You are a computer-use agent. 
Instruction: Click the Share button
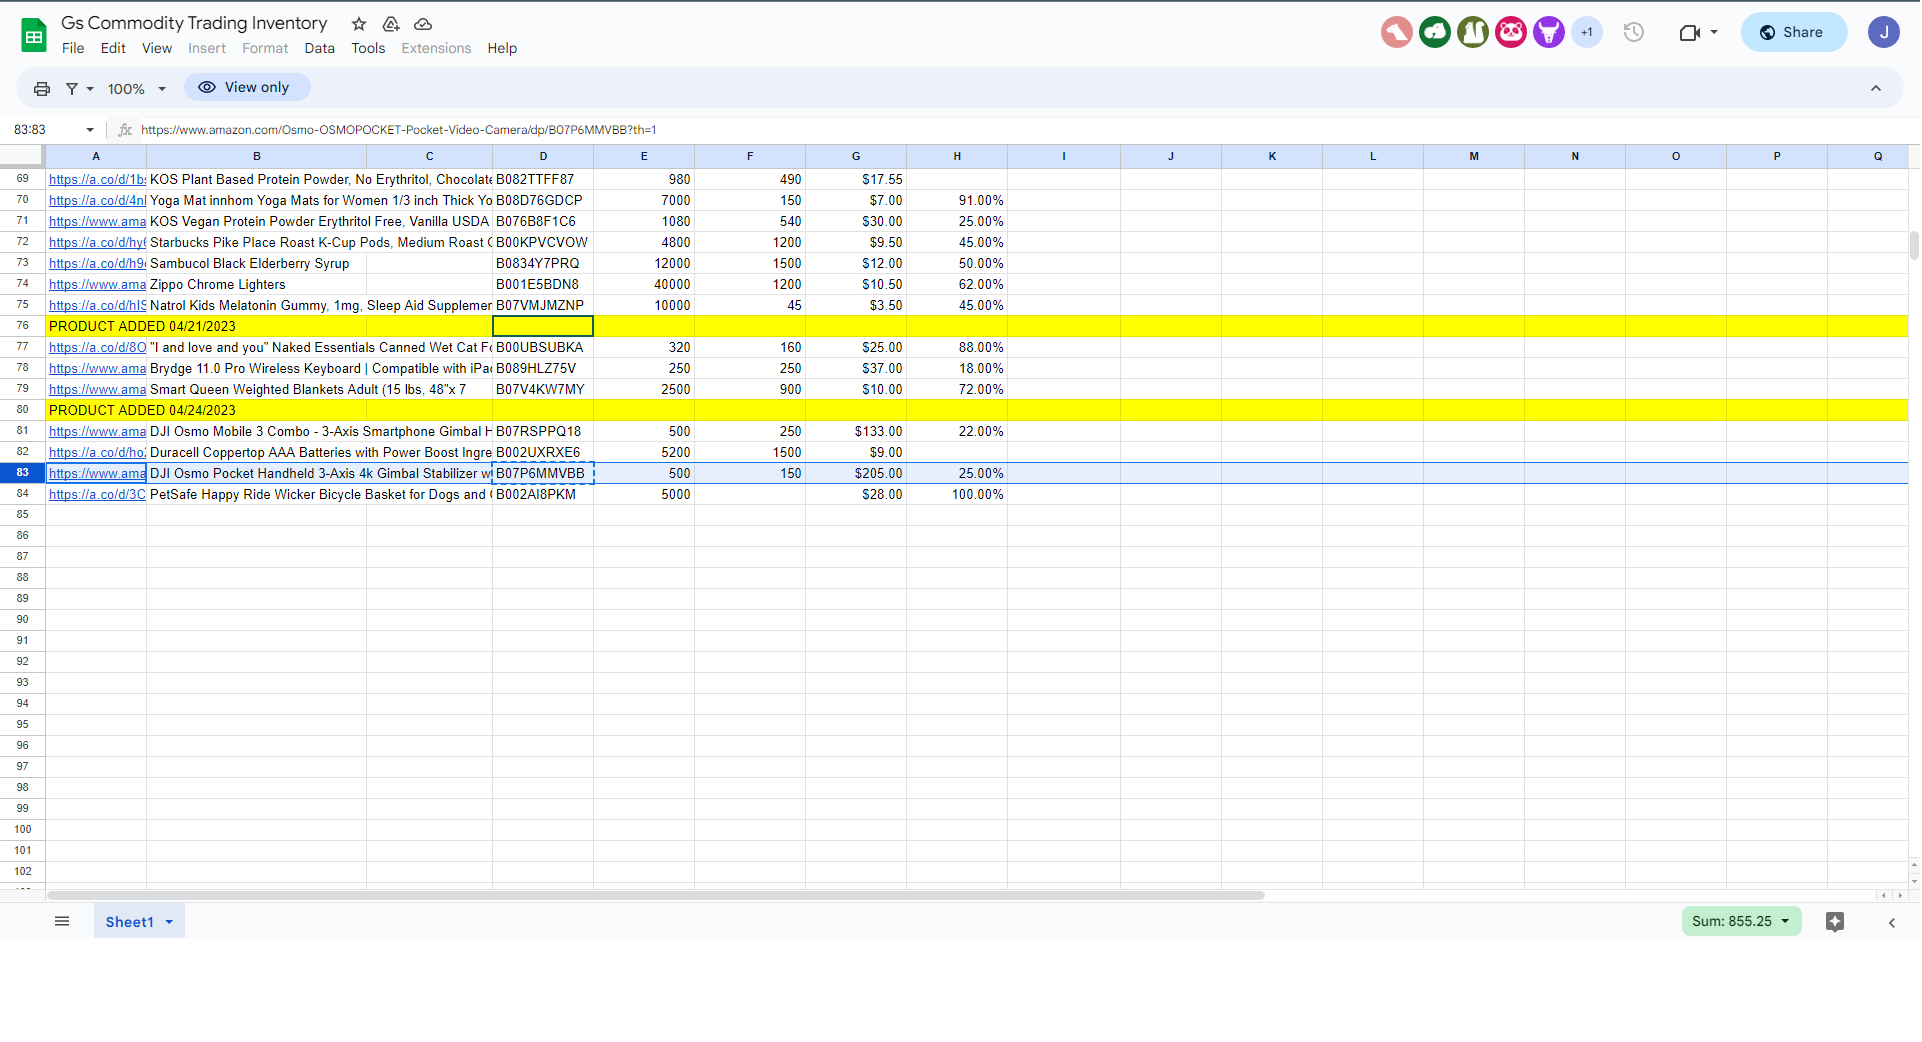tap(1794, 33)
